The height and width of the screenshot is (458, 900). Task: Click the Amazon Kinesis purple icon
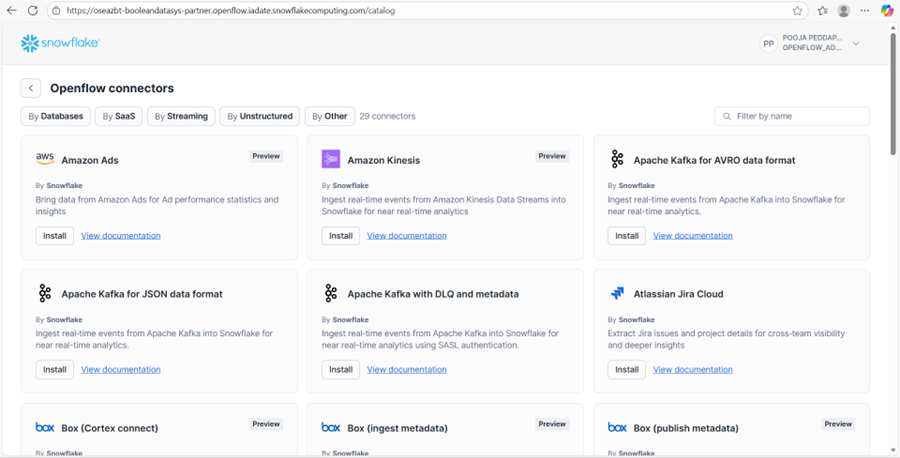pos(331,159)
